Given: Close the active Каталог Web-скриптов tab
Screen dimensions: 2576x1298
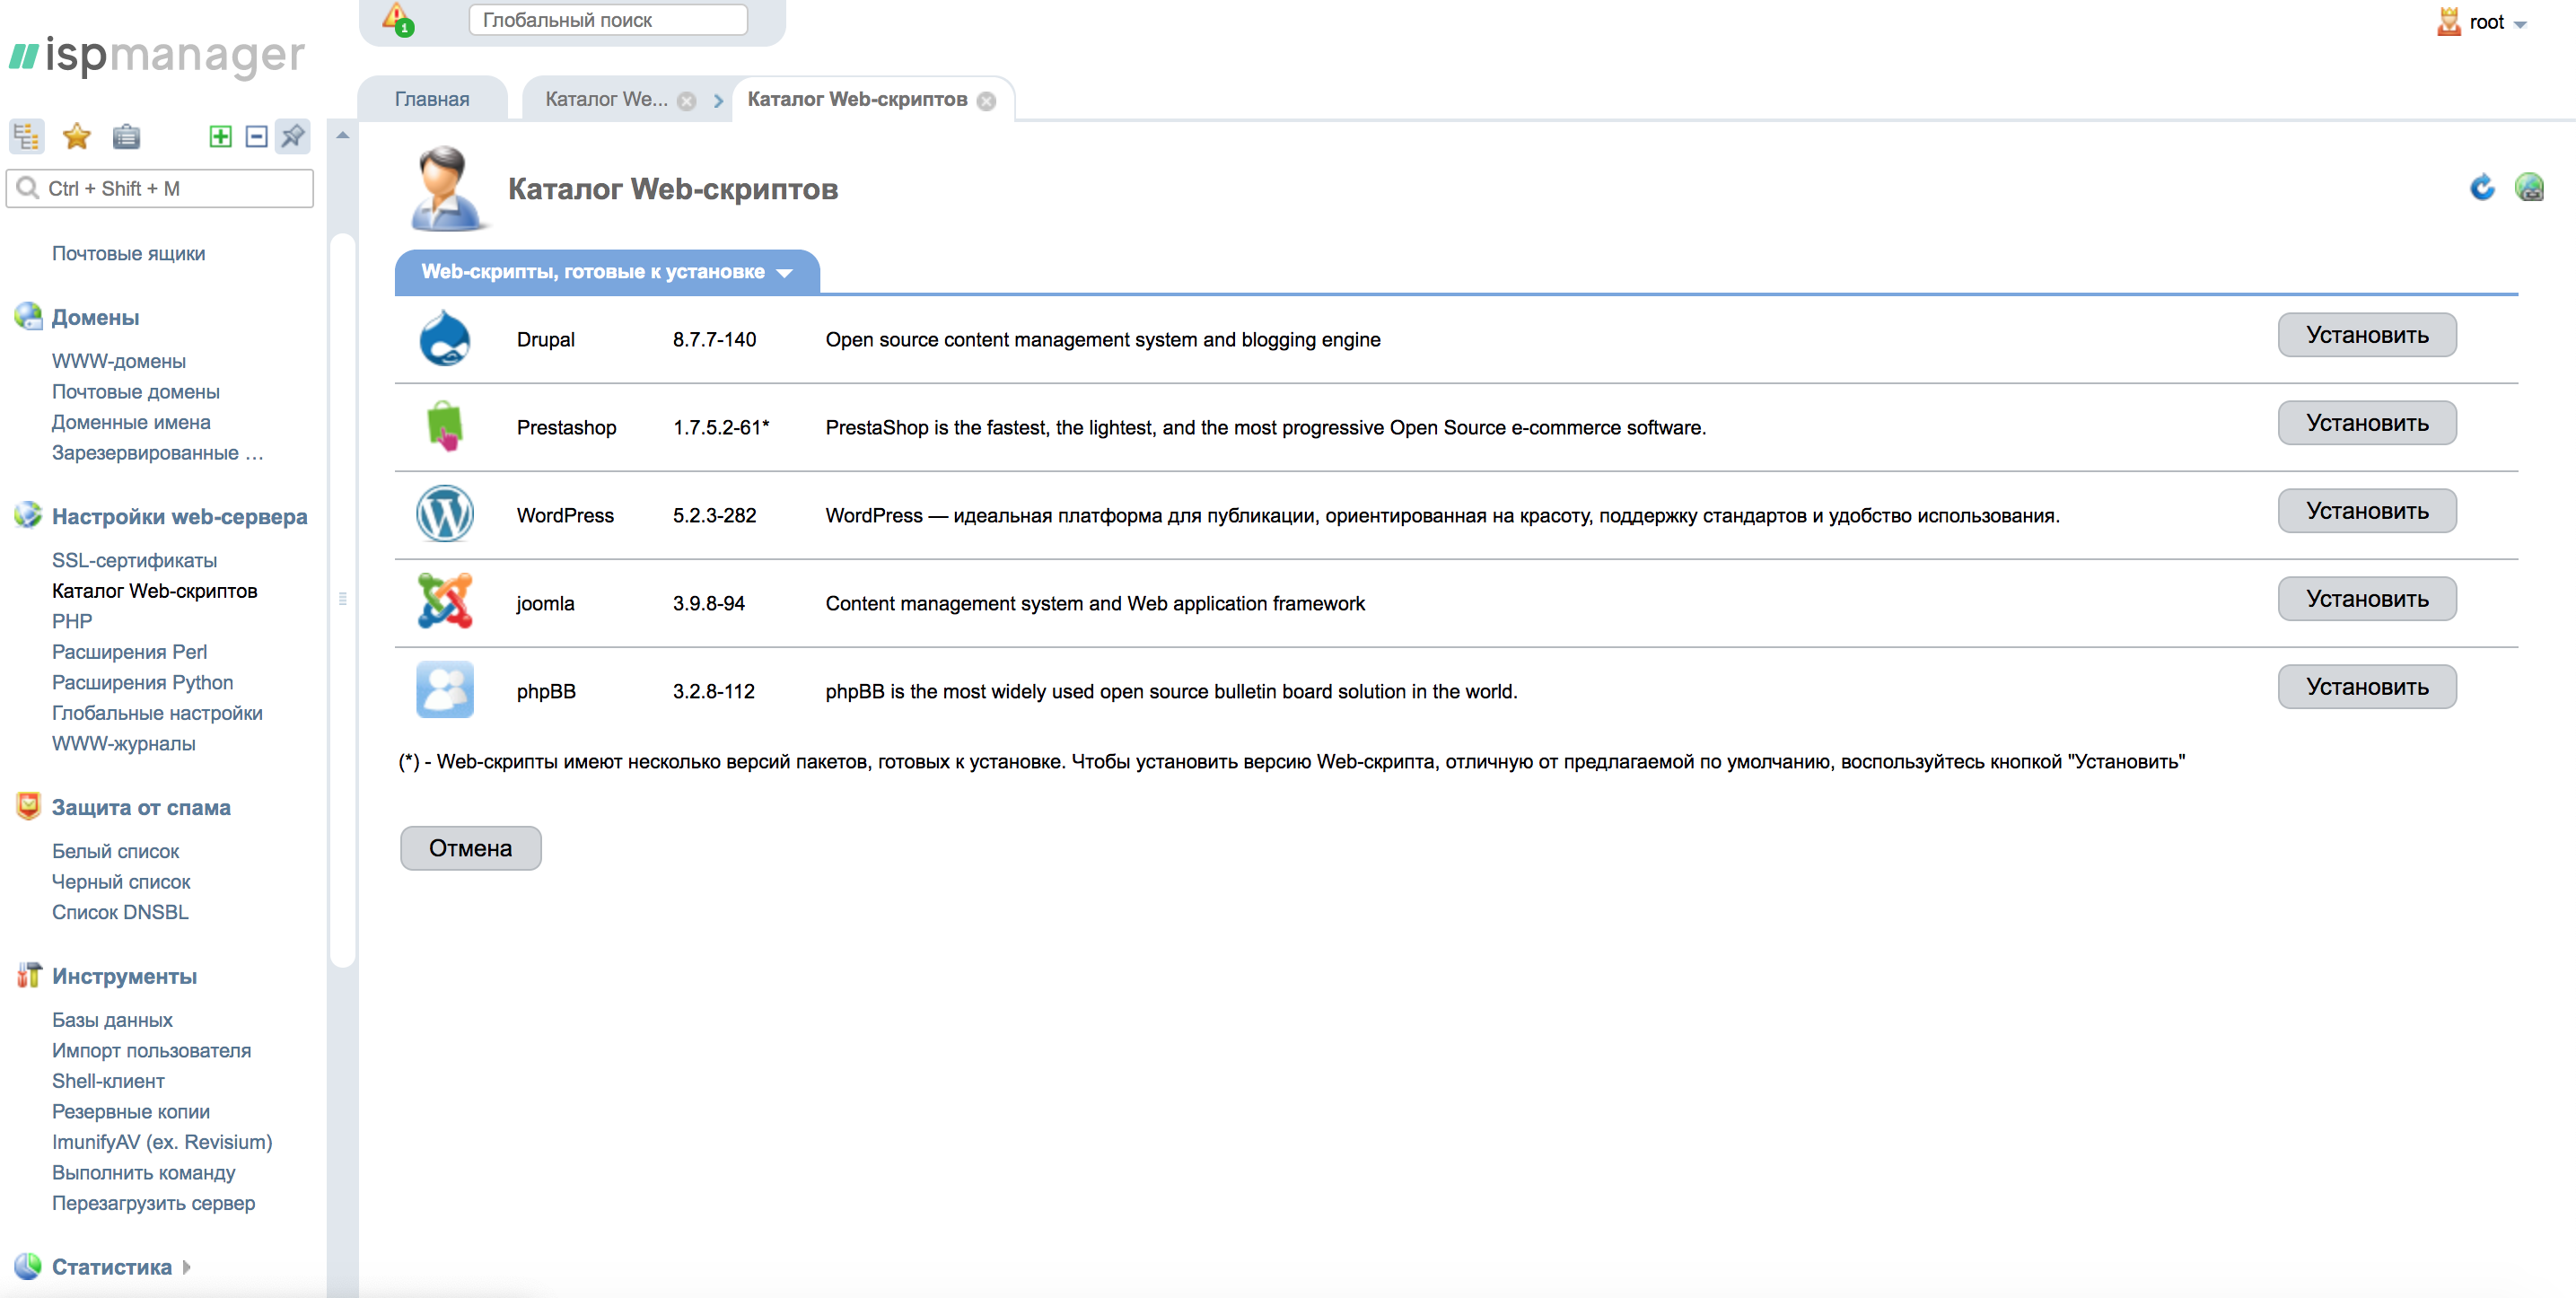Looking at the screenshot, I should click(986, 101).
